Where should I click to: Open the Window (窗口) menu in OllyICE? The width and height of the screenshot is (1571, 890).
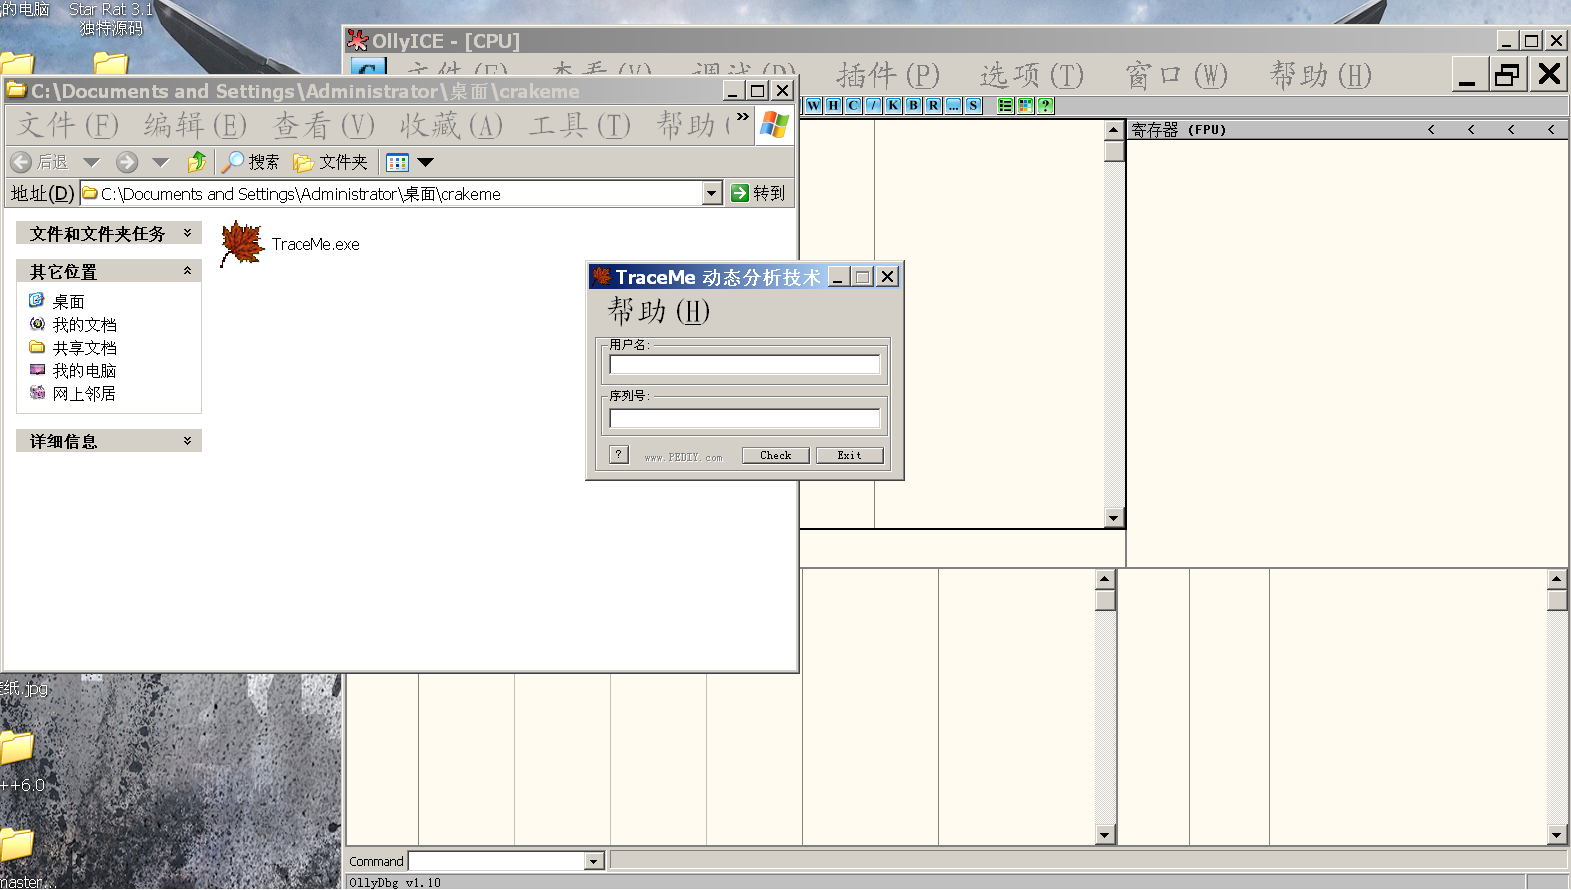click(x=1176, y=75)
